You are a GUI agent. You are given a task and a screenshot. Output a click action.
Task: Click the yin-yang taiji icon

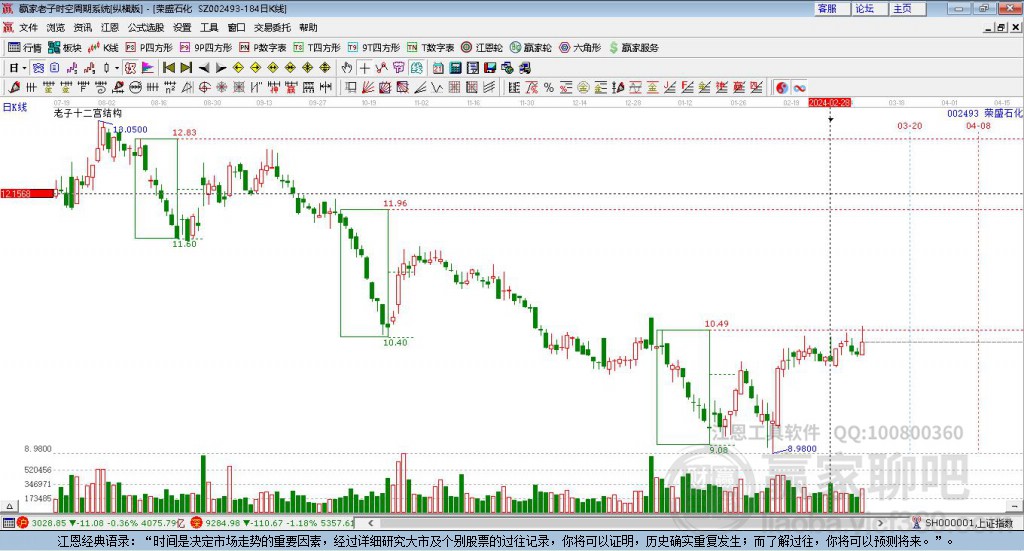[782, 87]
